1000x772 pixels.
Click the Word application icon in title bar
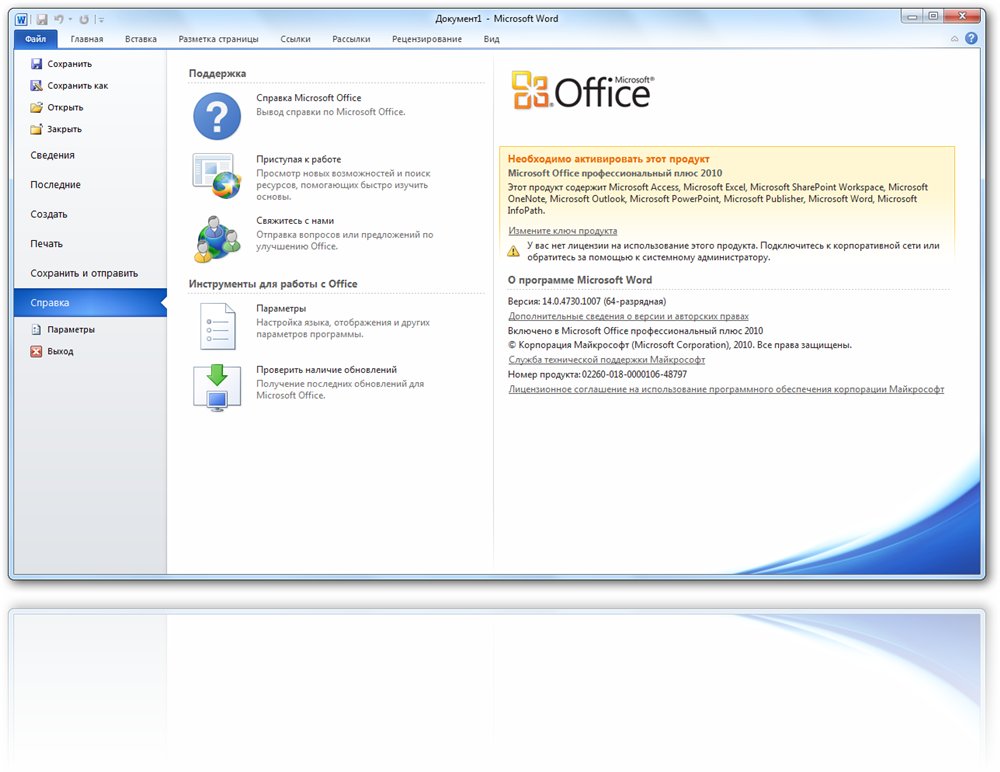click(21, 19)
